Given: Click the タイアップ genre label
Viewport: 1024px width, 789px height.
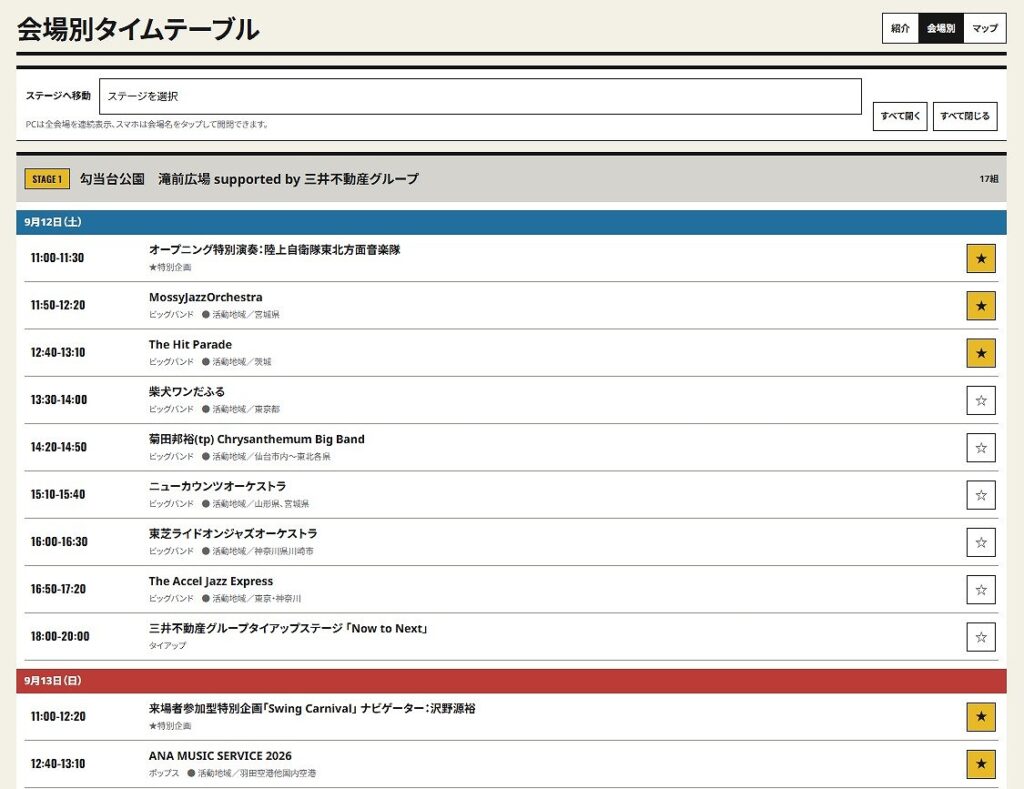Looking at the screenshot, I should pos(167,645).
